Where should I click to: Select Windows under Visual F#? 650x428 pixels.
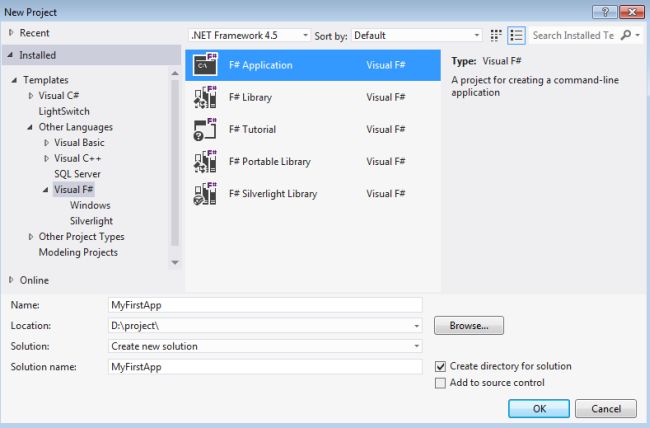(x=90, y=205)
